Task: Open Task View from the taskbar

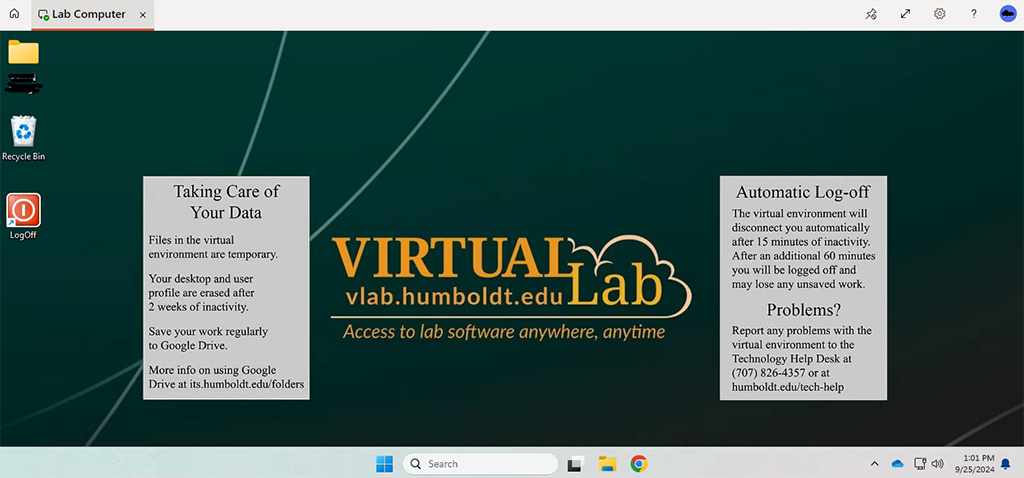Action: tap(575, 464)
